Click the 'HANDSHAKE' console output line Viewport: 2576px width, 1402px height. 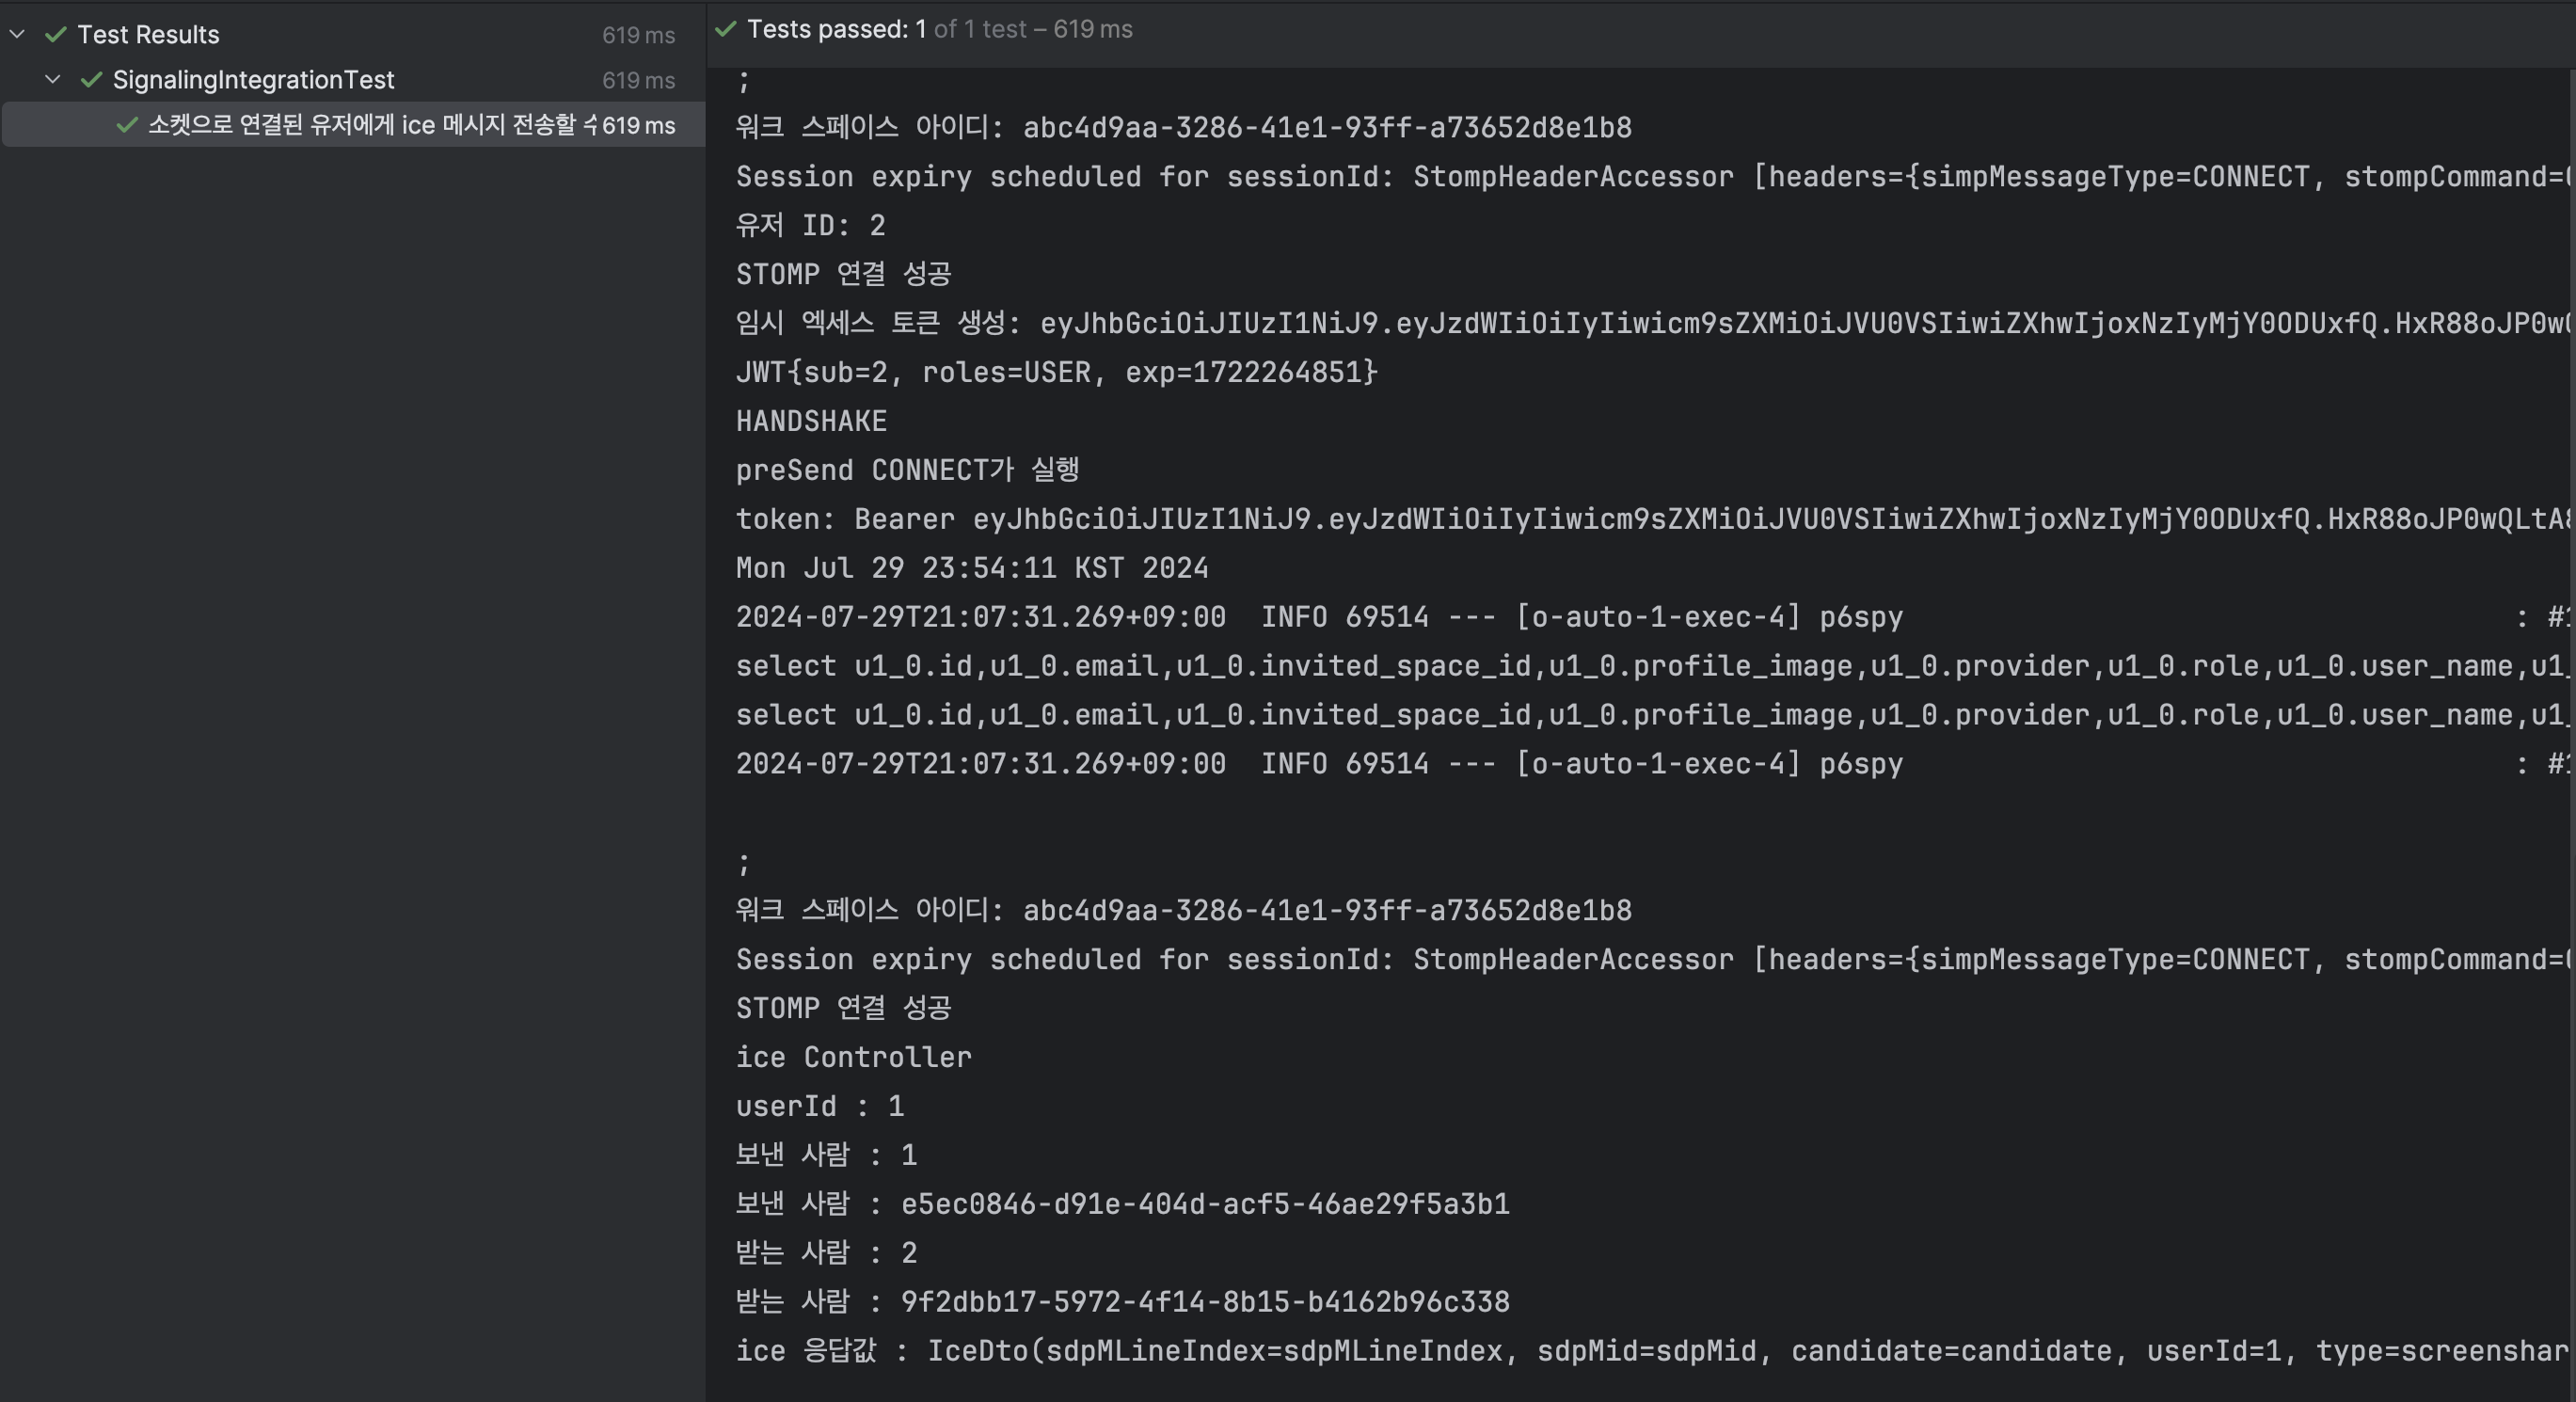811,421
